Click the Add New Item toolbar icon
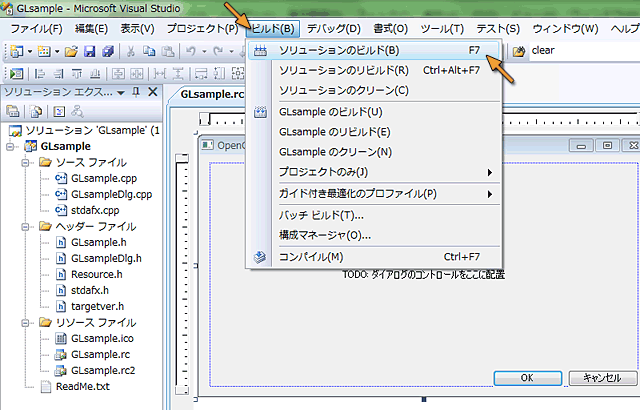Image resolution: width=640 pixels, height=410 pixels. 44,51
